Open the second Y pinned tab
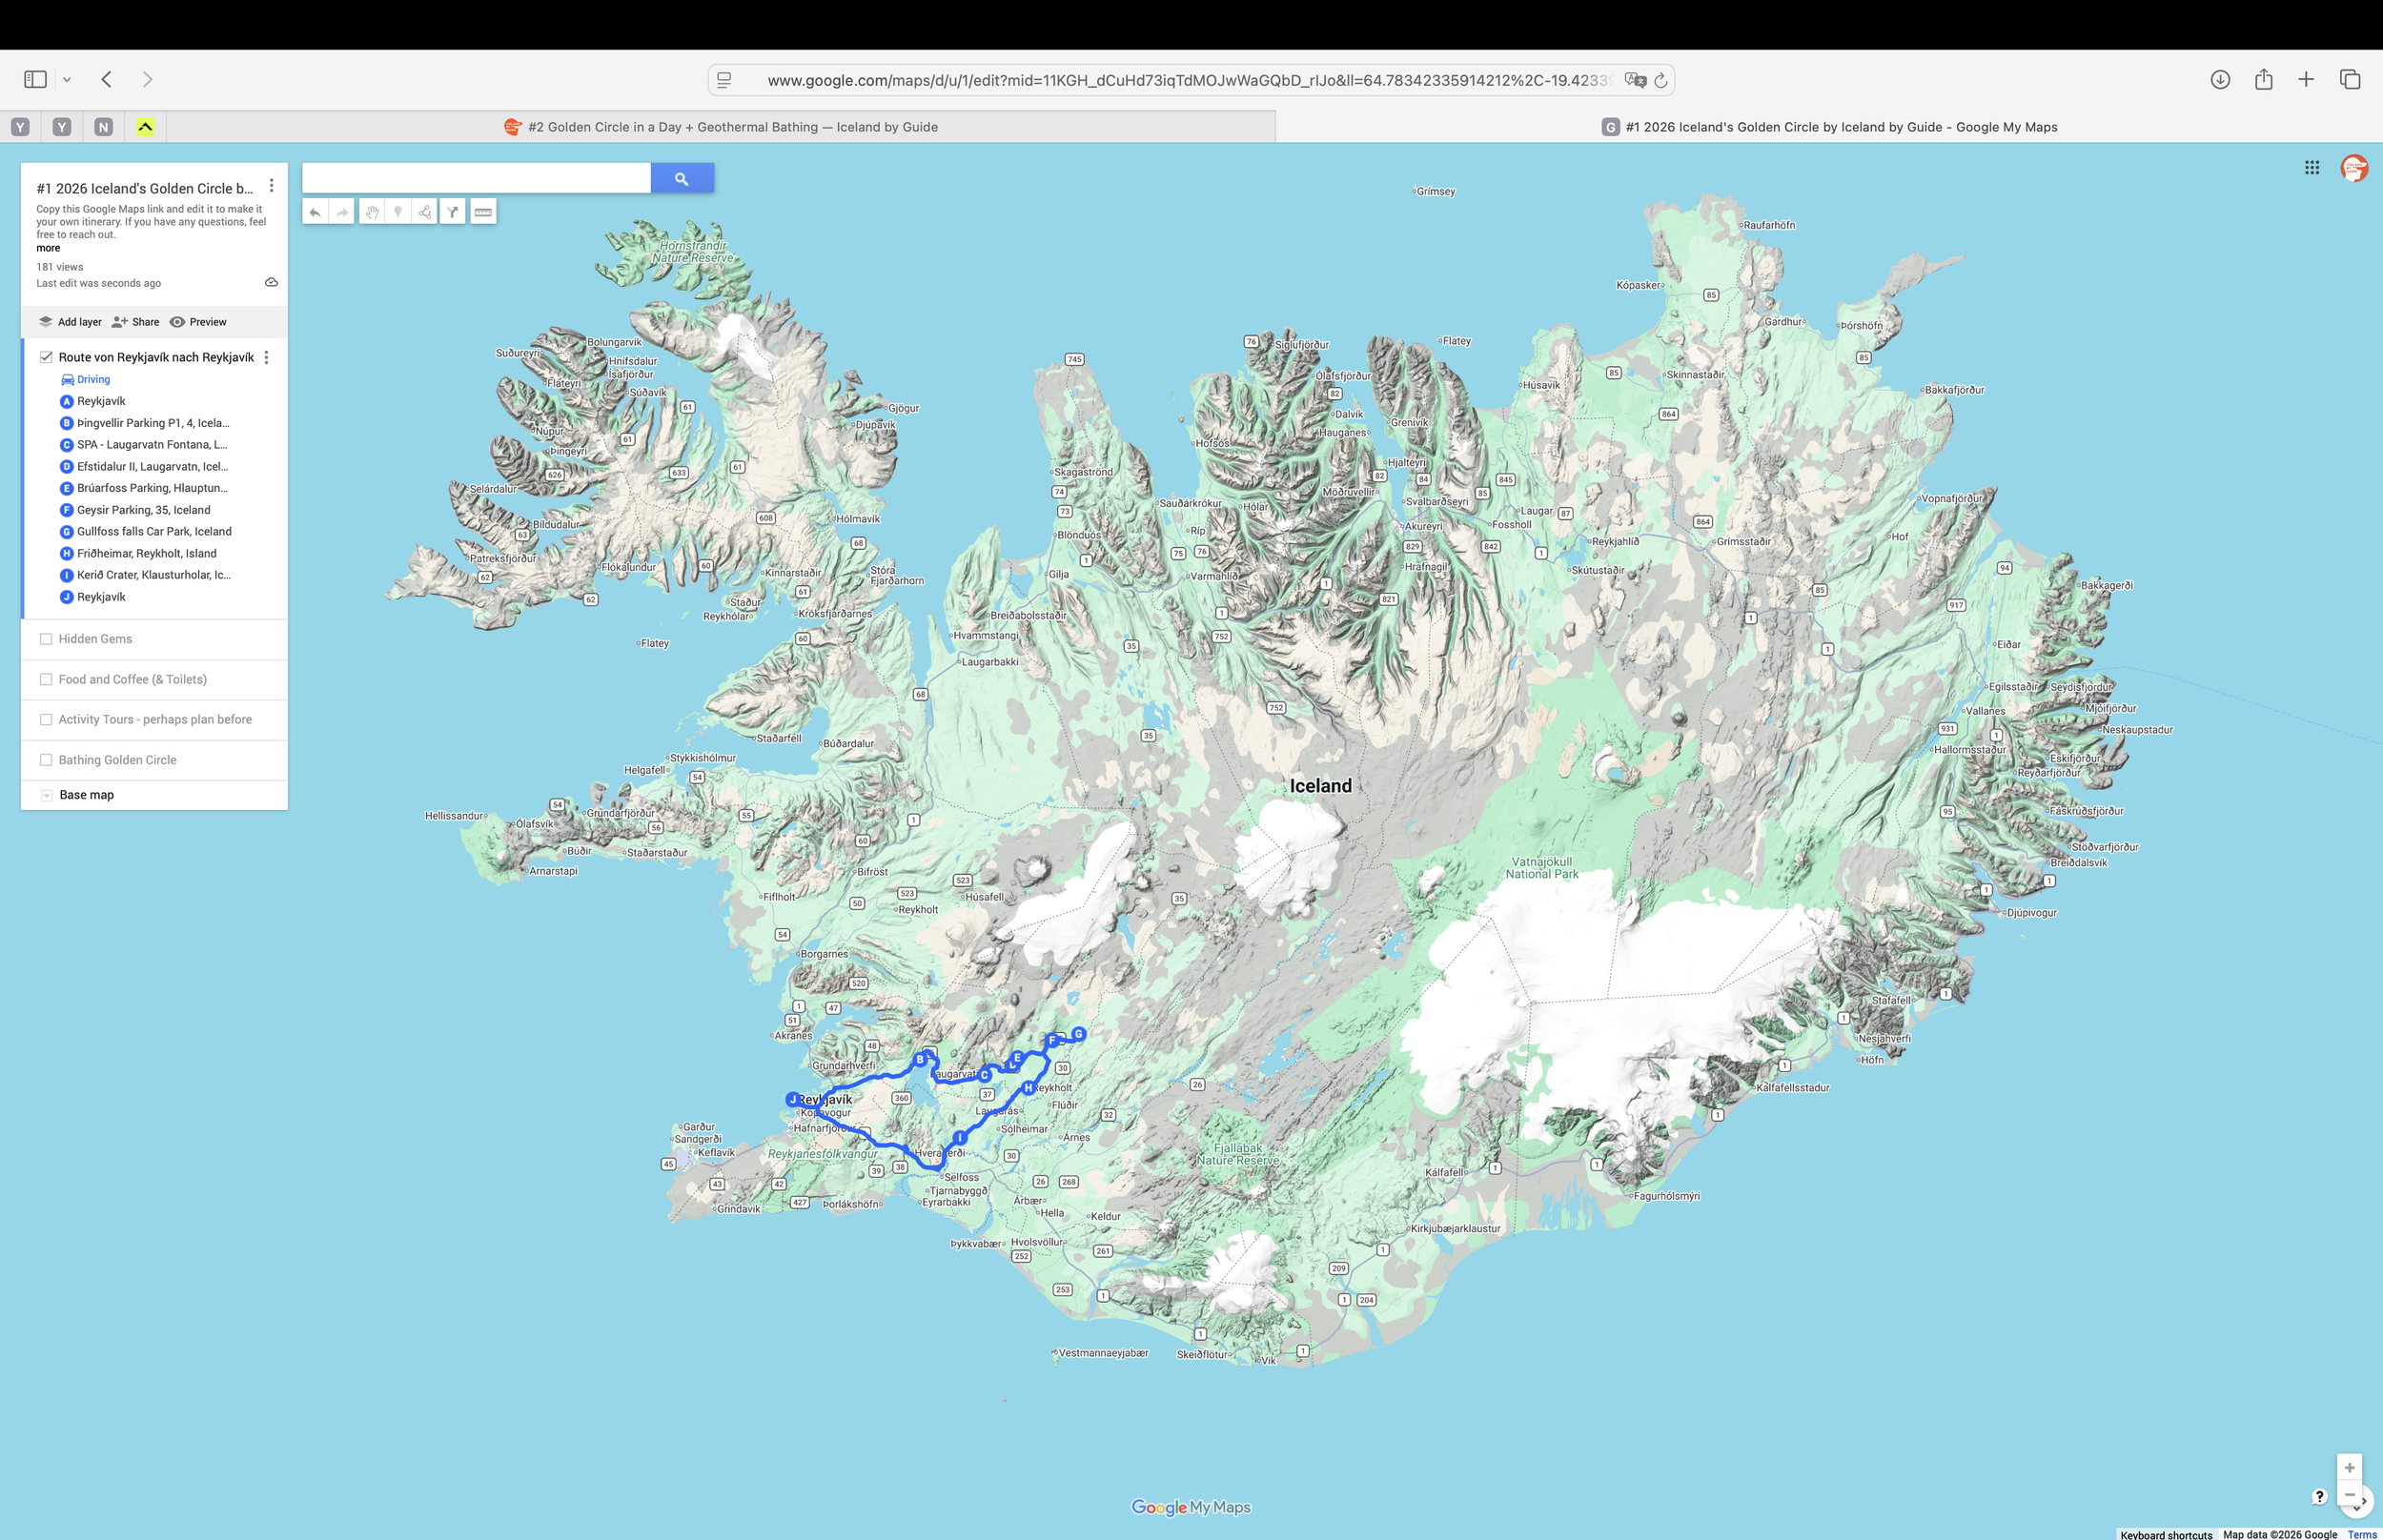The width and height of the screenshot is (2383, 1540). coord(62,127)
